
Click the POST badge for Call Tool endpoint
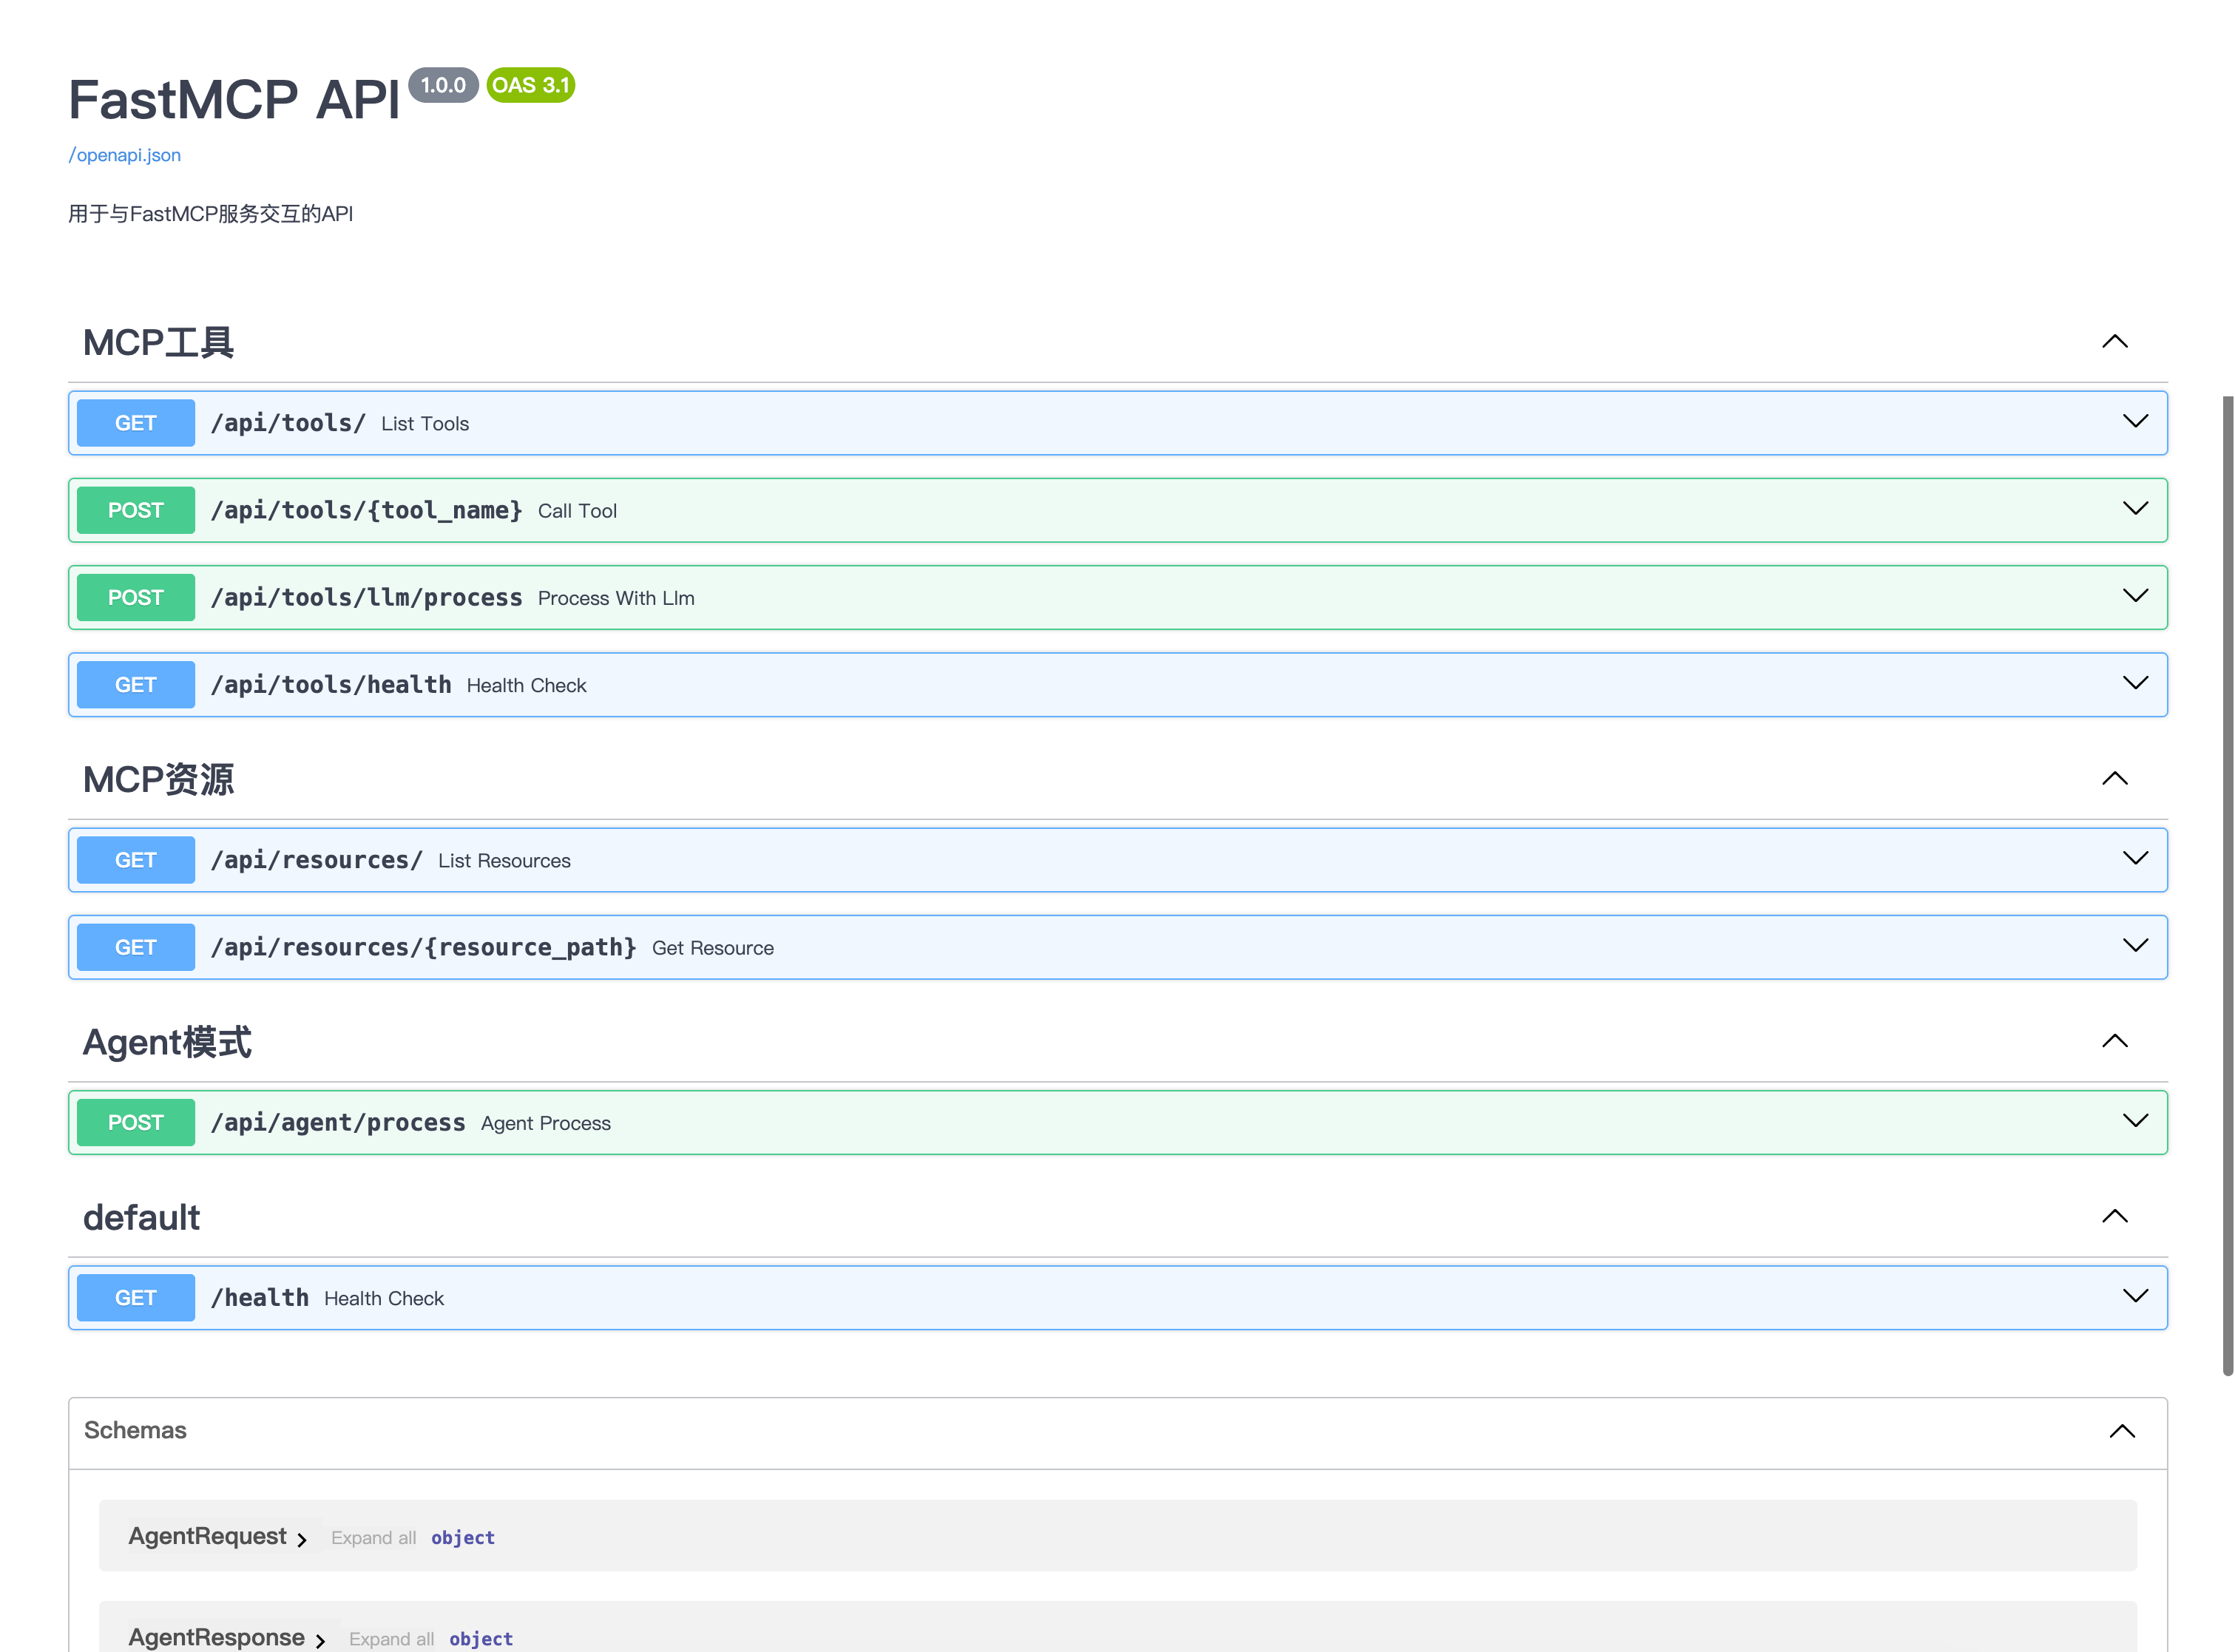[135, 510]
